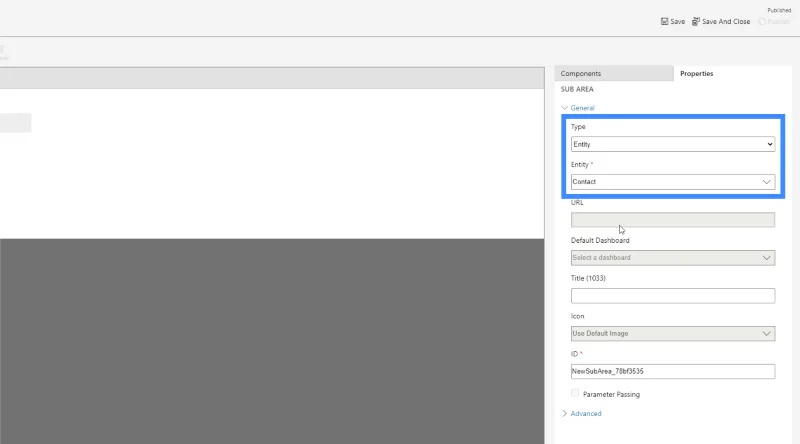Click the URL input field
800x444 pixels.
(672, 220)
